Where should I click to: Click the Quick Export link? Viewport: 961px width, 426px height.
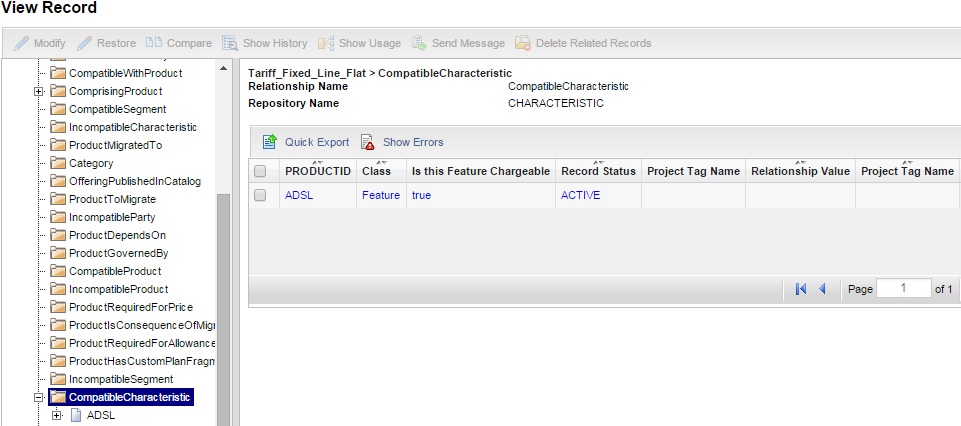[x=317, y=142]
